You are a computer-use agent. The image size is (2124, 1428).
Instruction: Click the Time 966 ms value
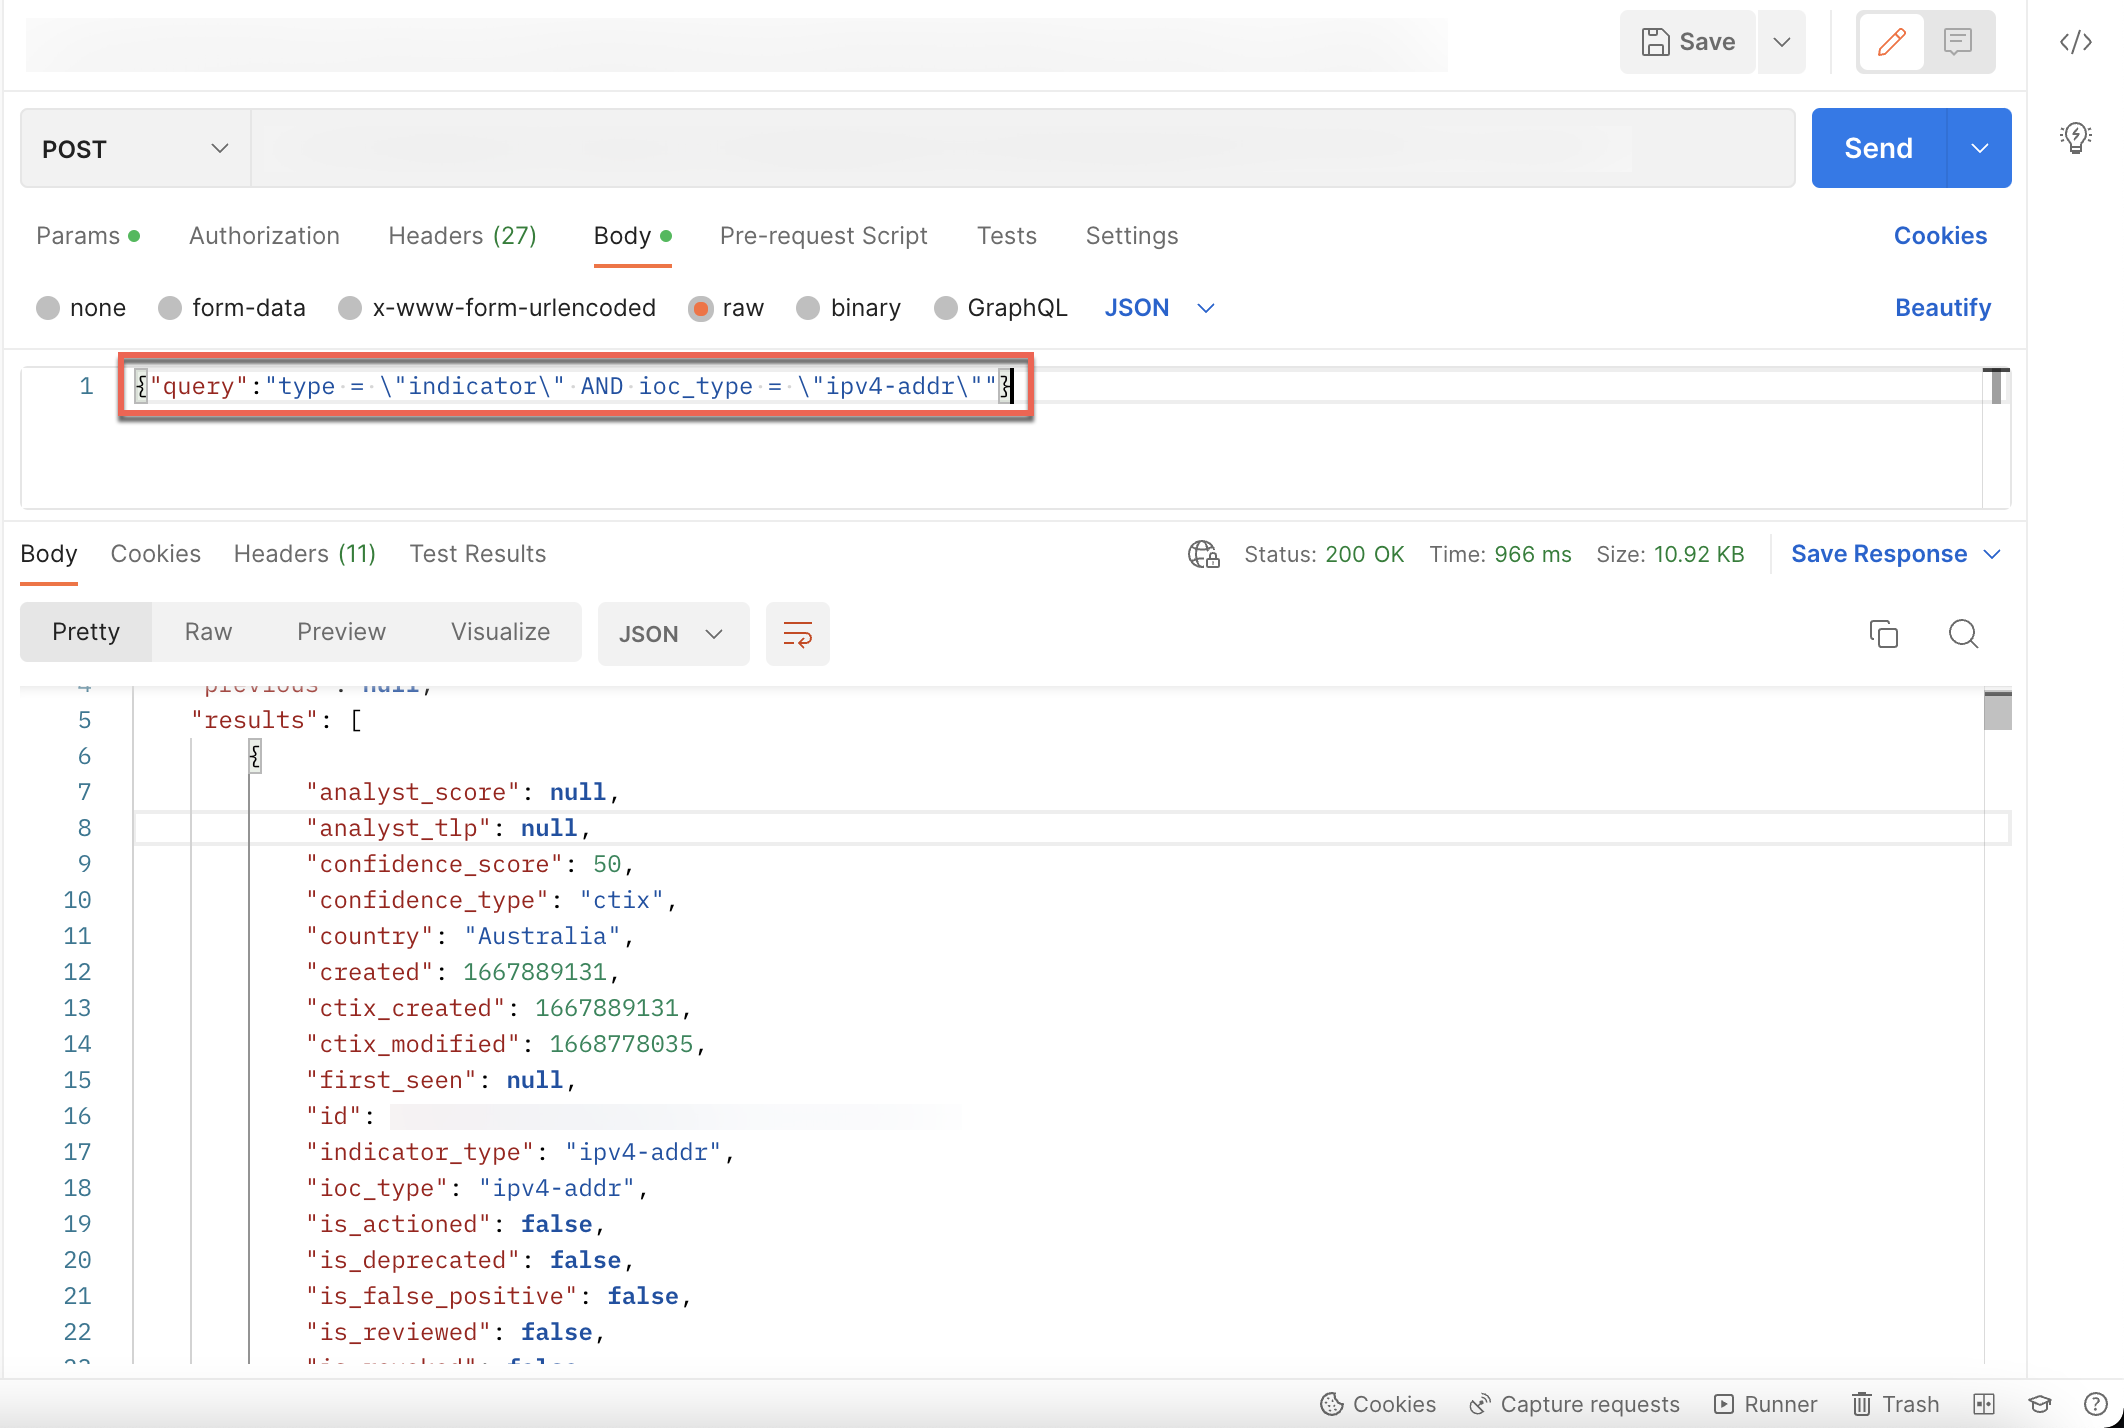(1532, 554)
